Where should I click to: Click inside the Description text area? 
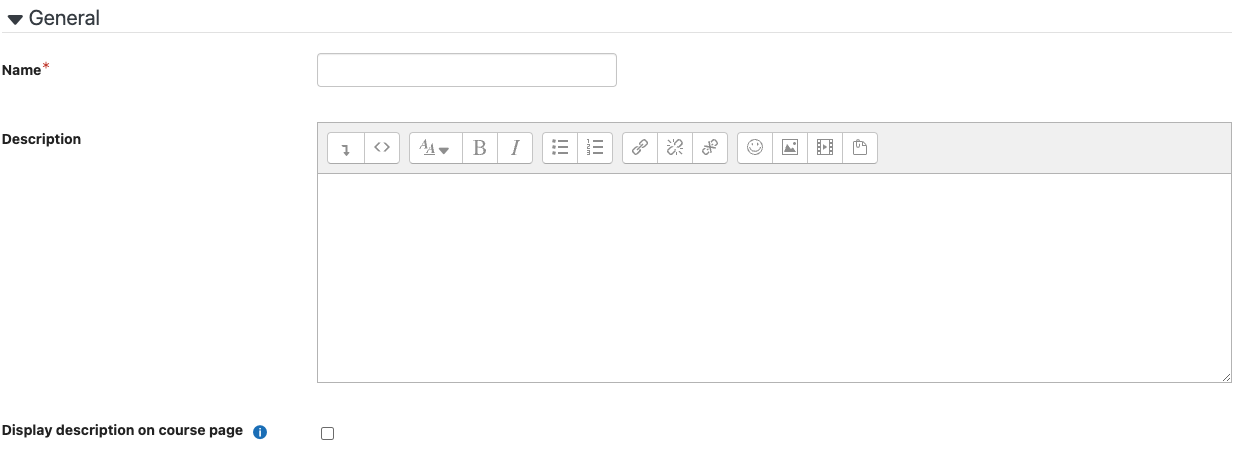pyautogui.click(x=774, y=278)
